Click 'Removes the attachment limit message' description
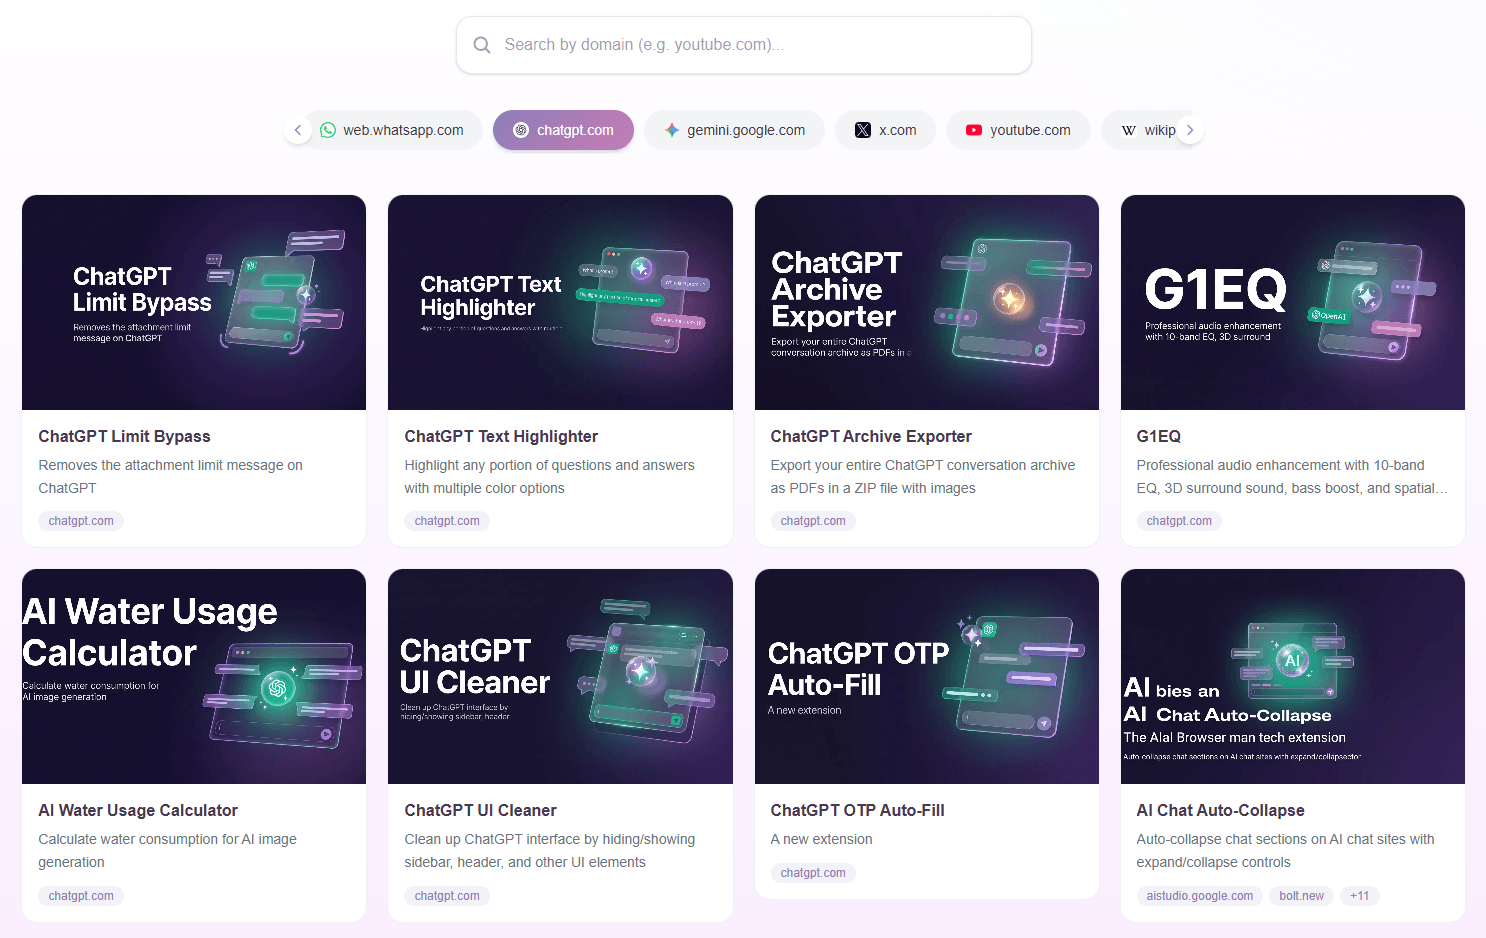1486x938 pixels. pos(170,476)
